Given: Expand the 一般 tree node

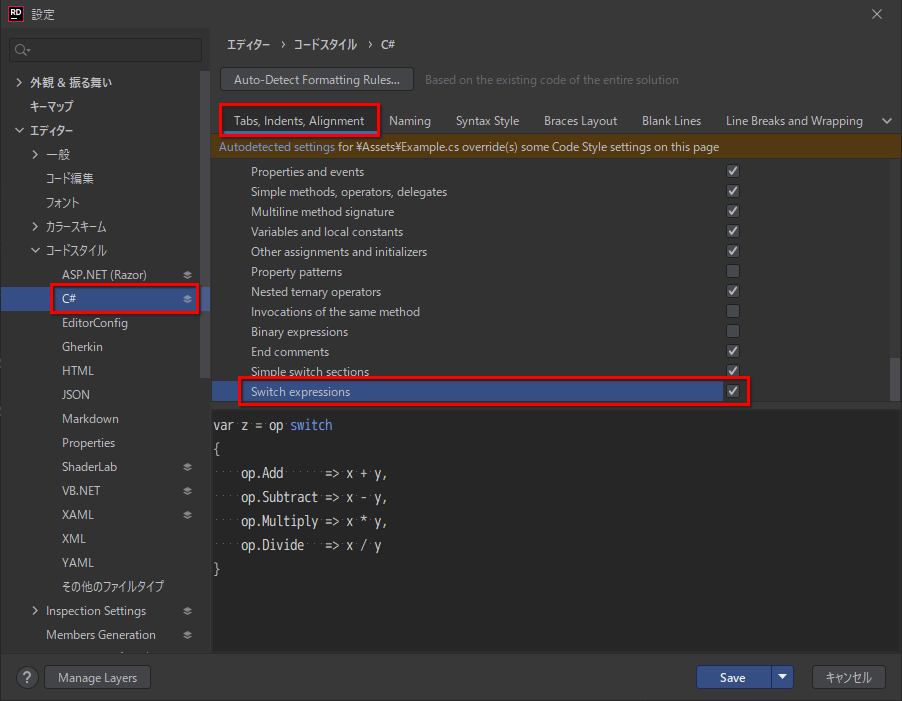Looking at the screenshot, I should point(35,155).
